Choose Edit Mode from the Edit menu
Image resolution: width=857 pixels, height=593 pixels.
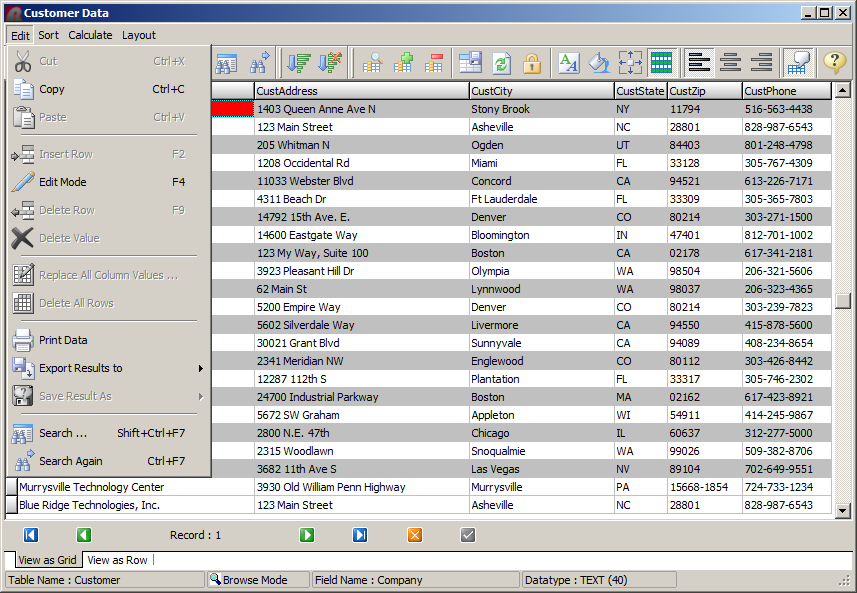[x=62, y=182]
